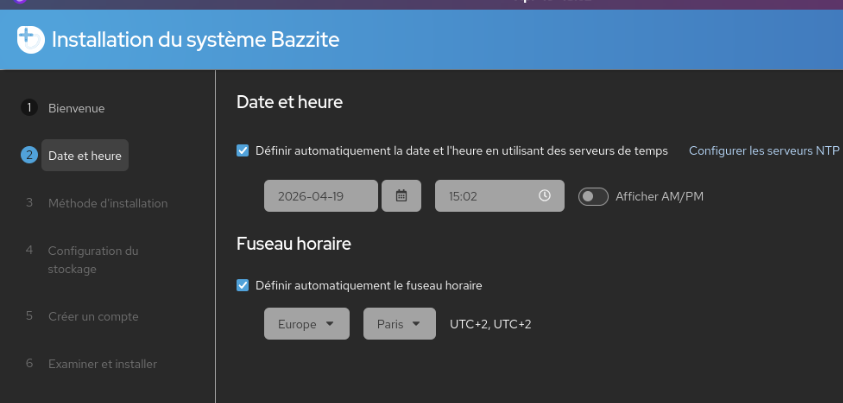
Task: Open the Paris city dropdown
Action: click(x=399, y=324)
